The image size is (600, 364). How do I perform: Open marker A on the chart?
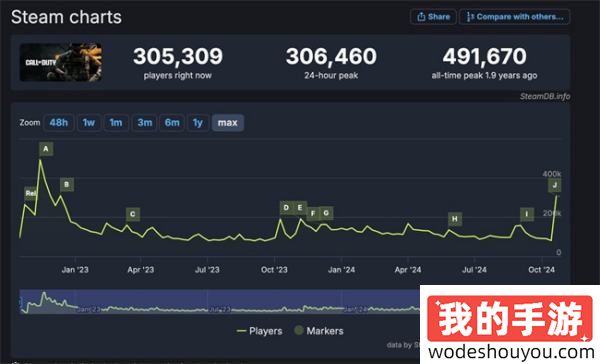(46, 149)
